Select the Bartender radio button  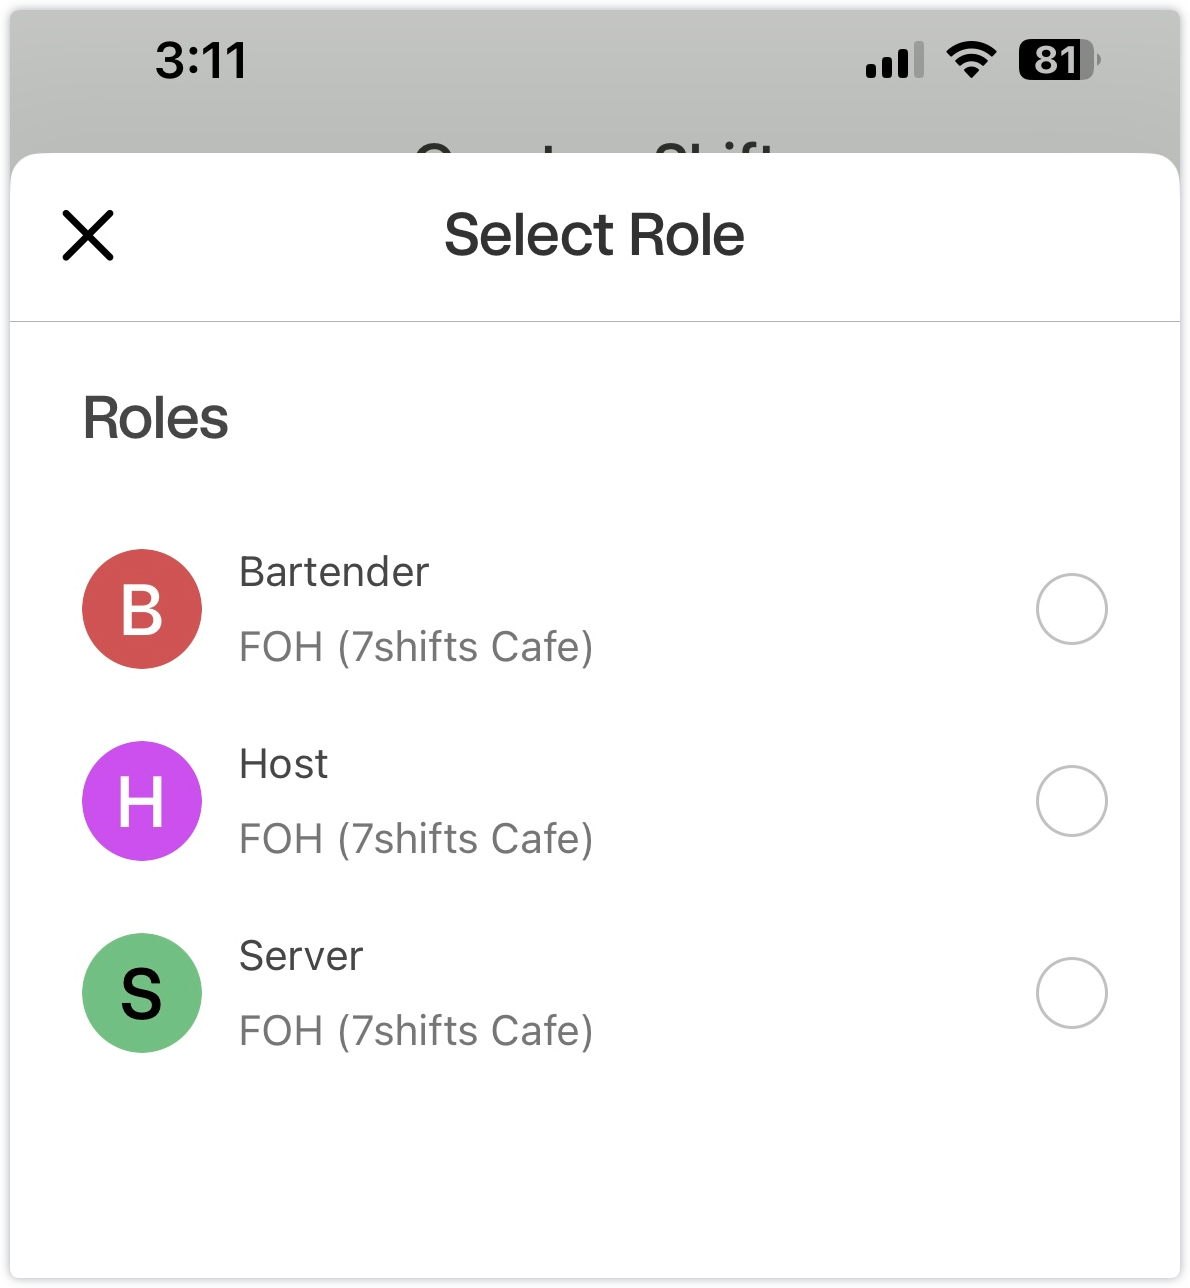(x=1071, y=609)
